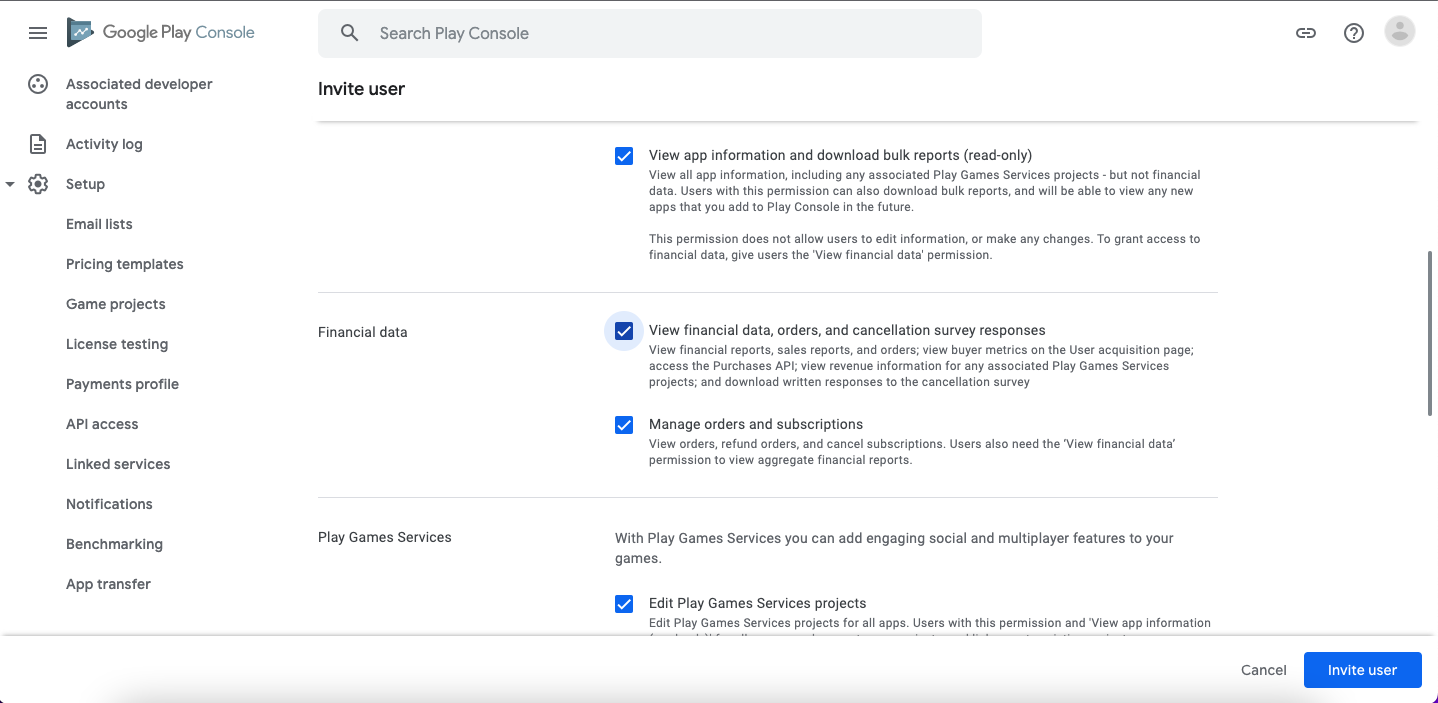Click the Invite user button

(x=1362, y=670)
